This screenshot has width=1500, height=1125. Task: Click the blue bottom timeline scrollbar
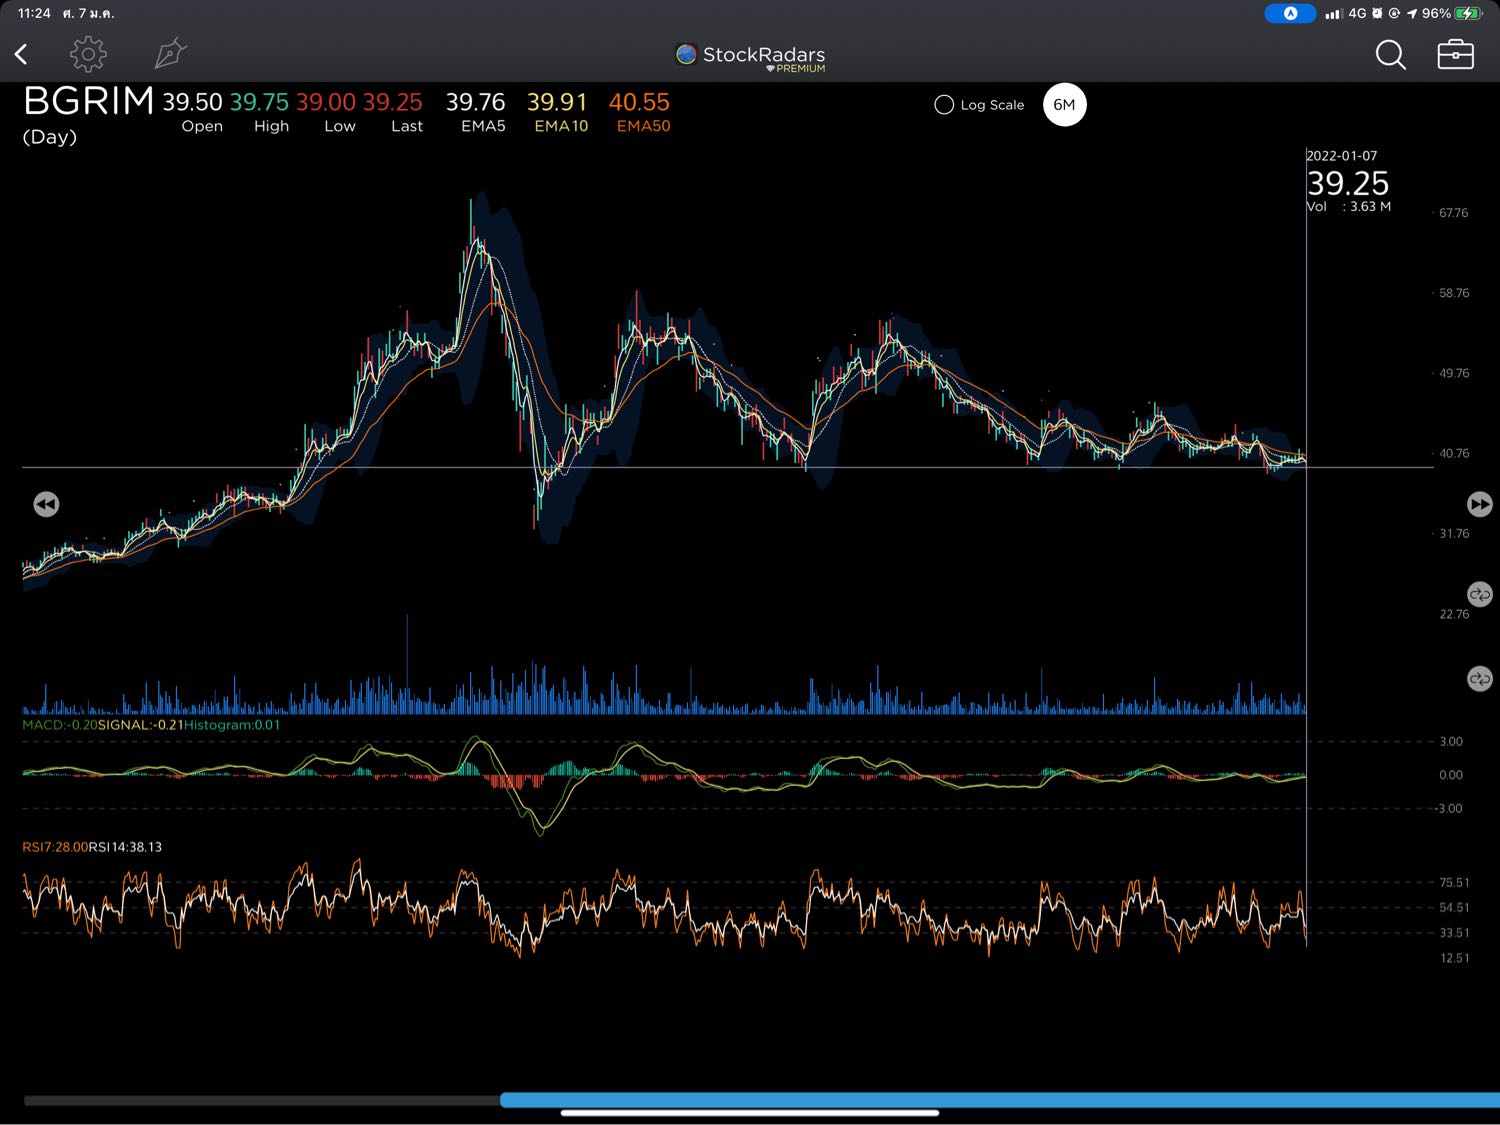(998, 1100)
